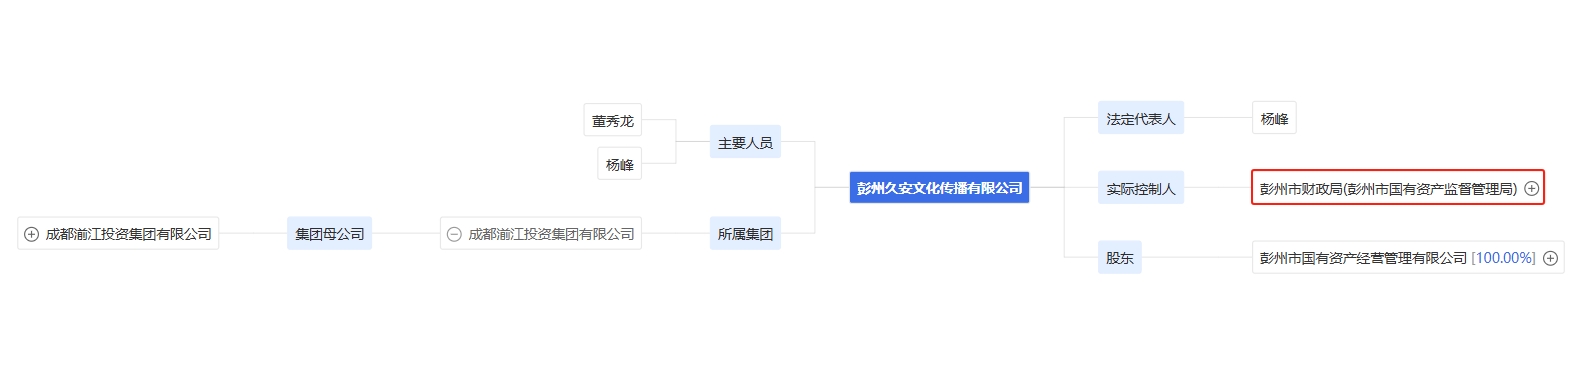The image size is (1577, 365).
Task: Open 杨峰 listed as 法定代表人
Action: click(1274, 118)
